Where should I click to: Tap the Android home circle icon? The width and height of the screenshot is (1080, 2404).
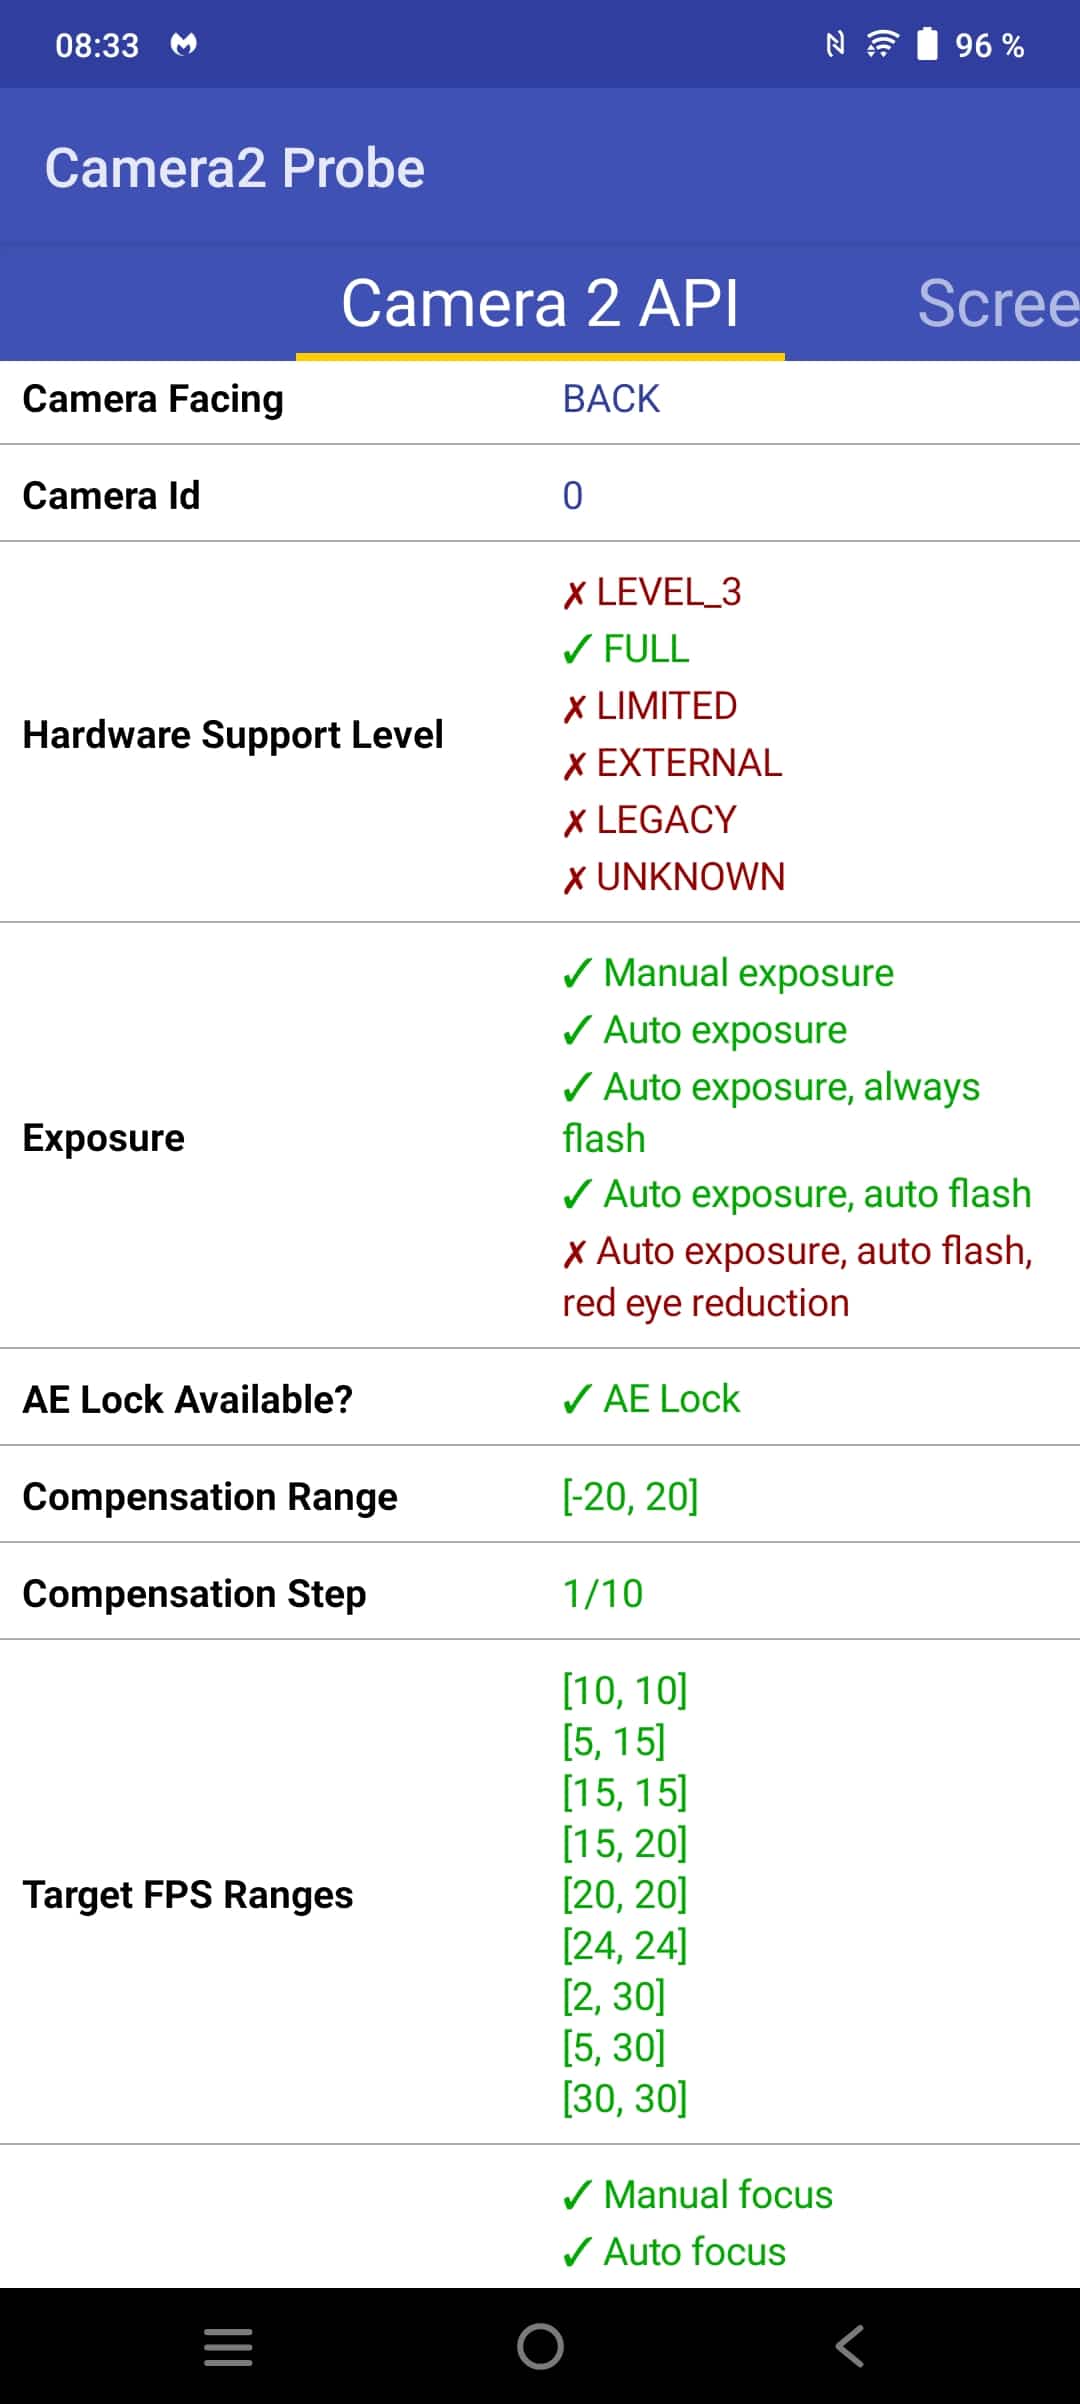coord(540,2346)
